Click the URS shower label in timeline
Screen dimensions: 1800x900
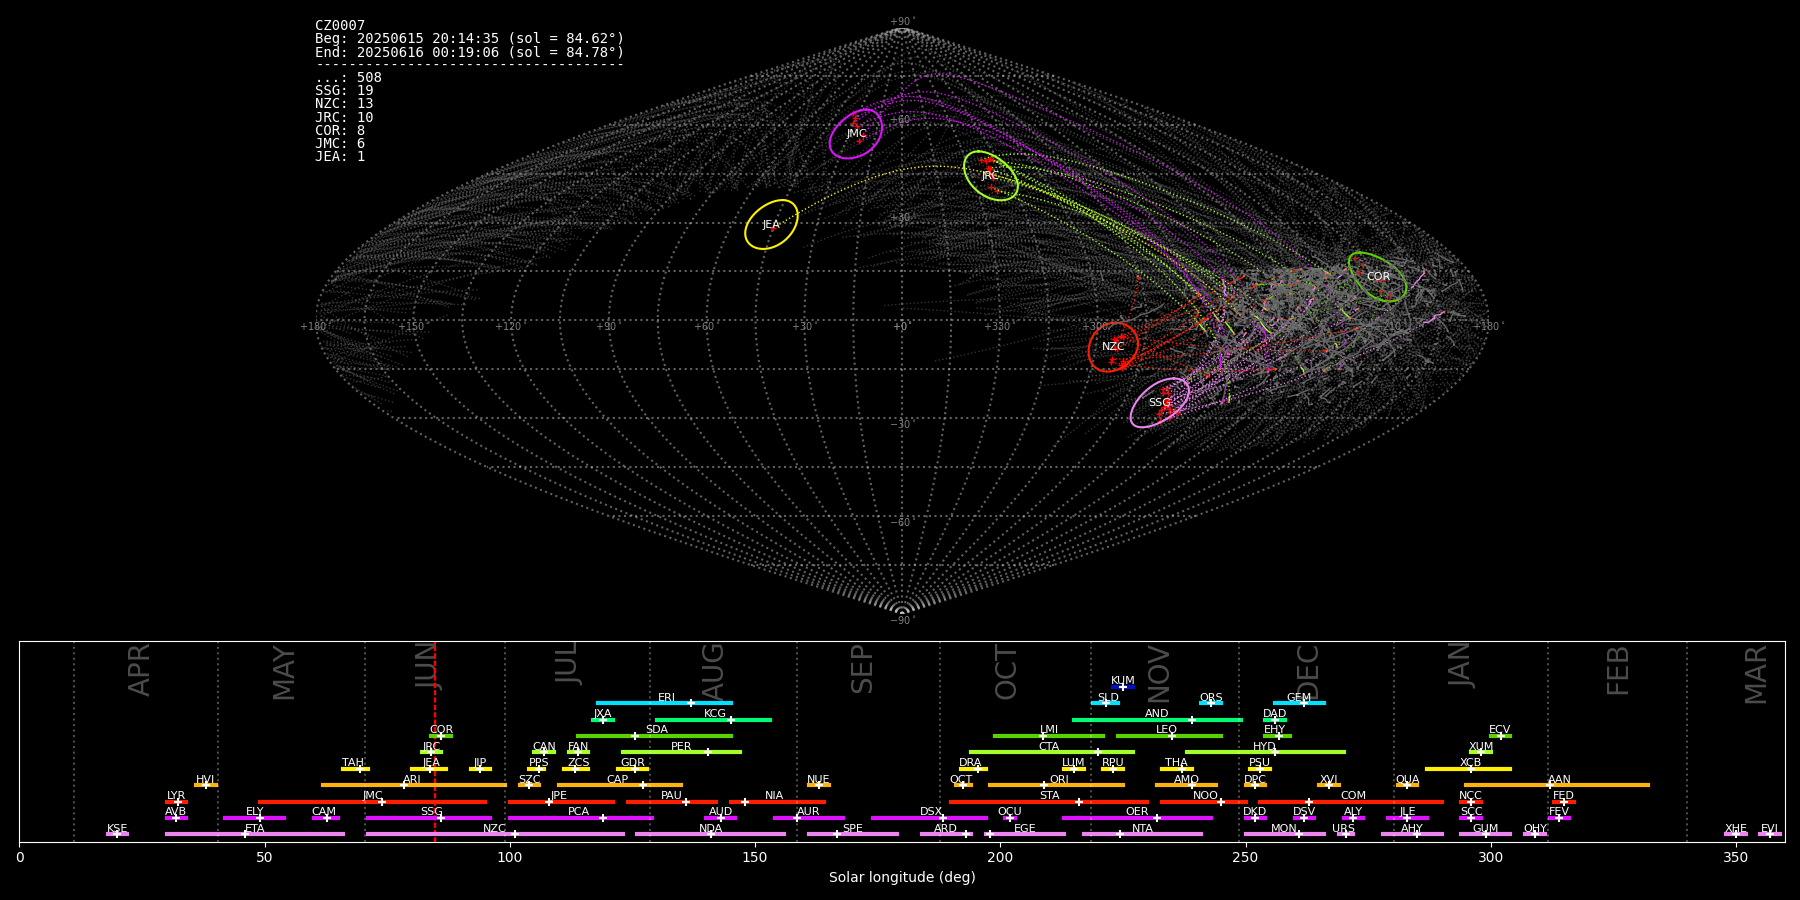tap(1343, 829)
